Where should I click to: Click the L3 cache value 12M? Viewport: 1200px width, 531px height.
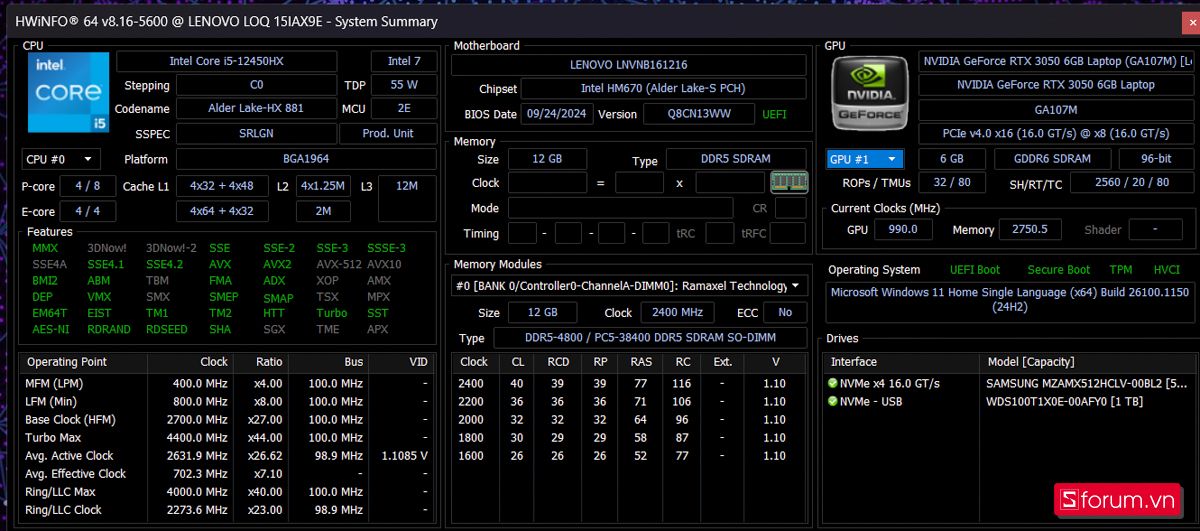point(407,186)
